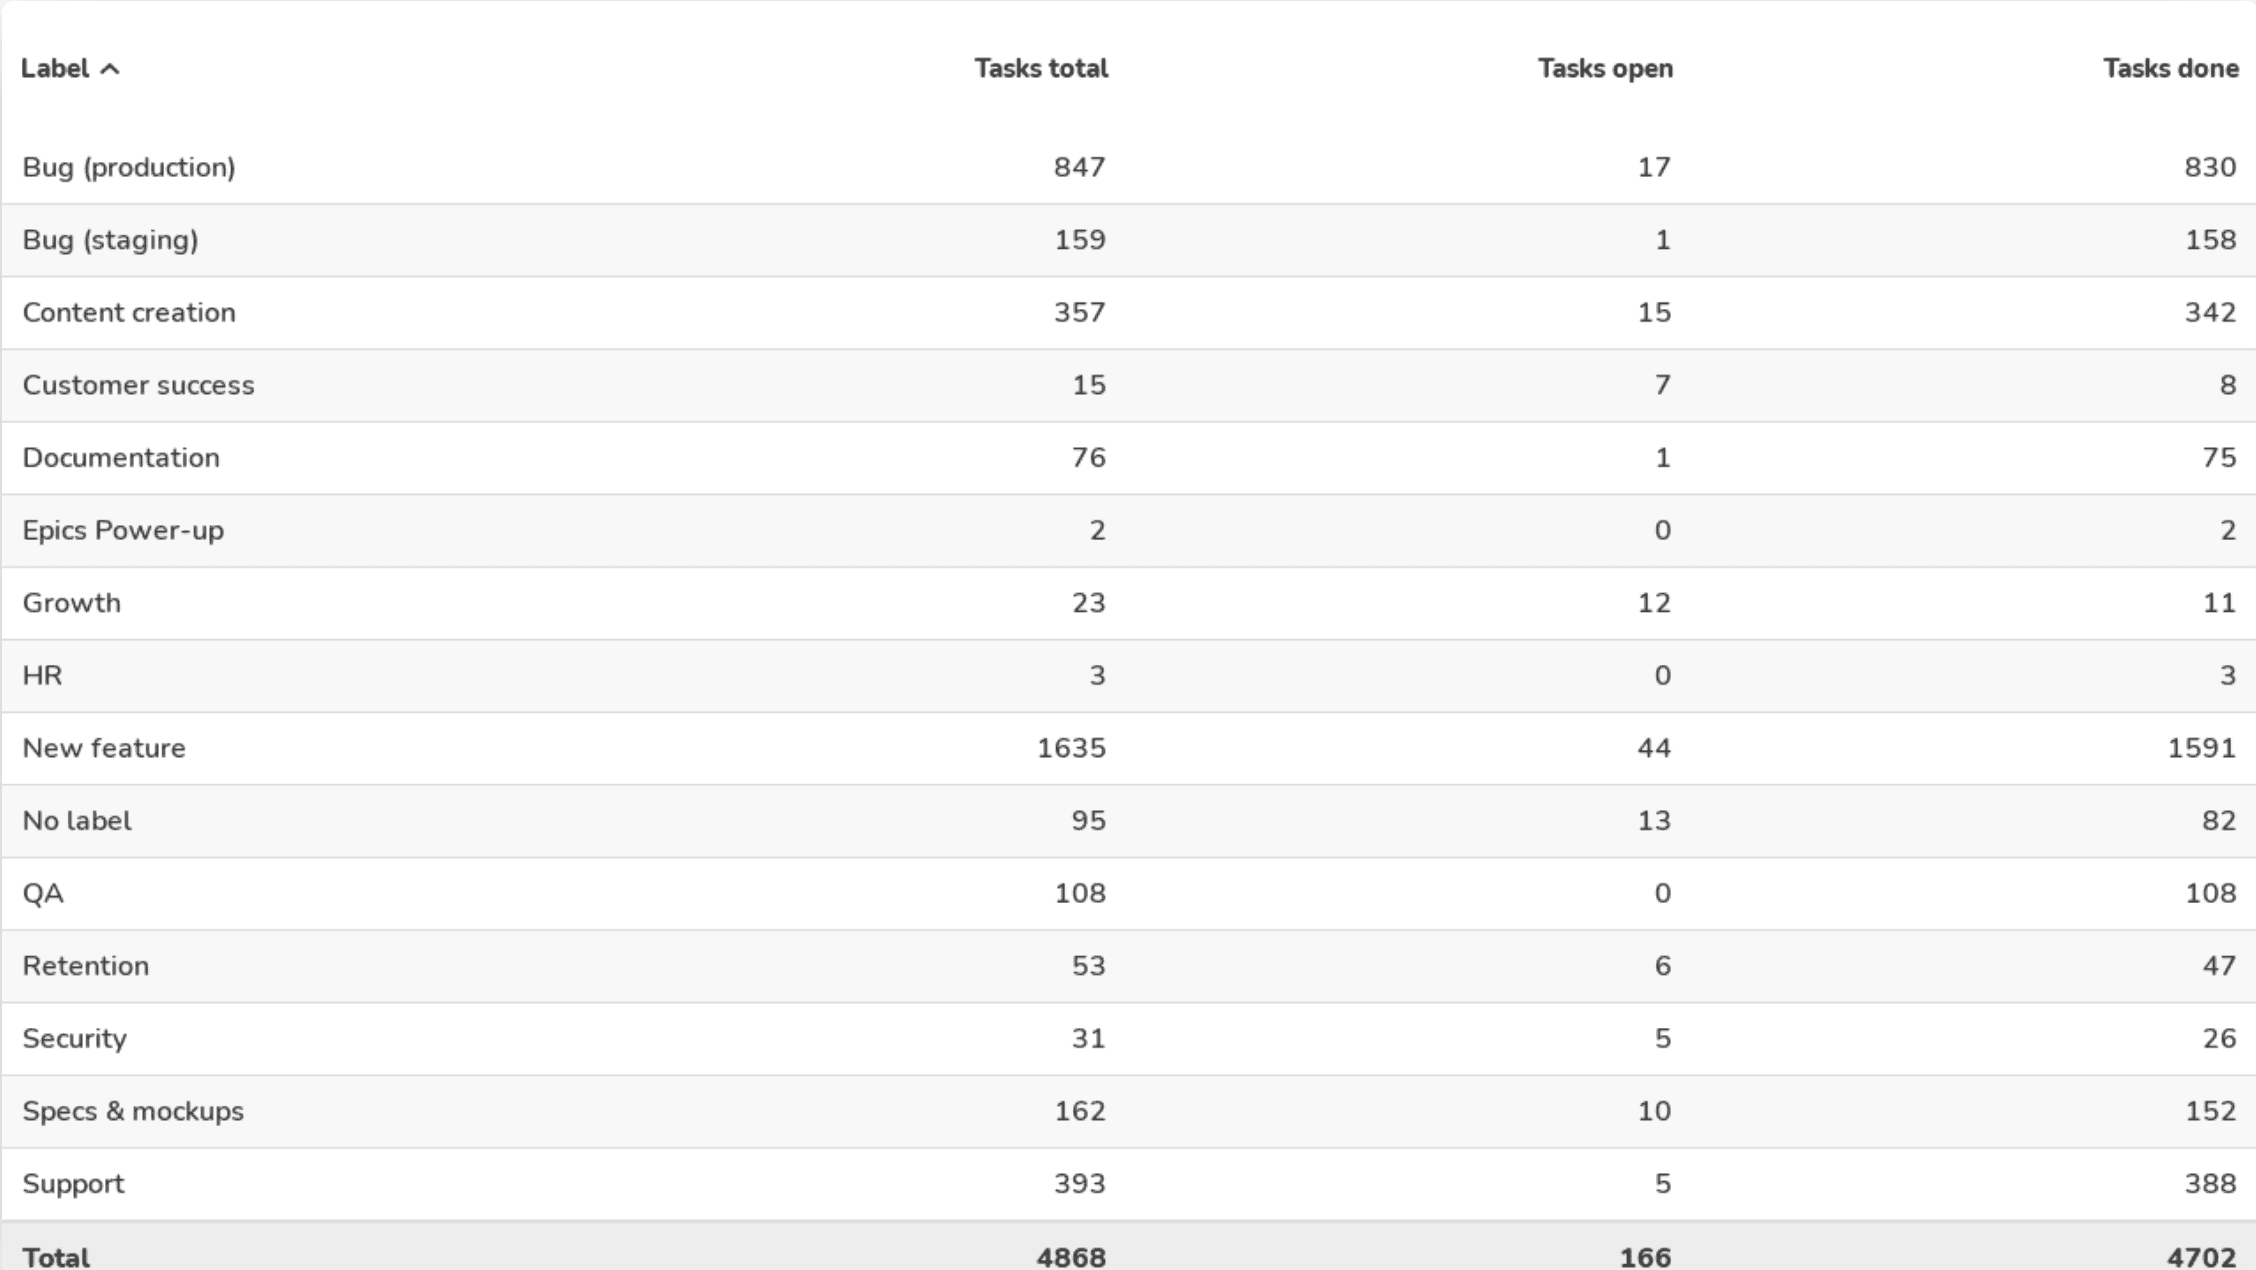The image size is (2256, 1270).
Task: Click the Growth label entry
Action: click(72, 602)
